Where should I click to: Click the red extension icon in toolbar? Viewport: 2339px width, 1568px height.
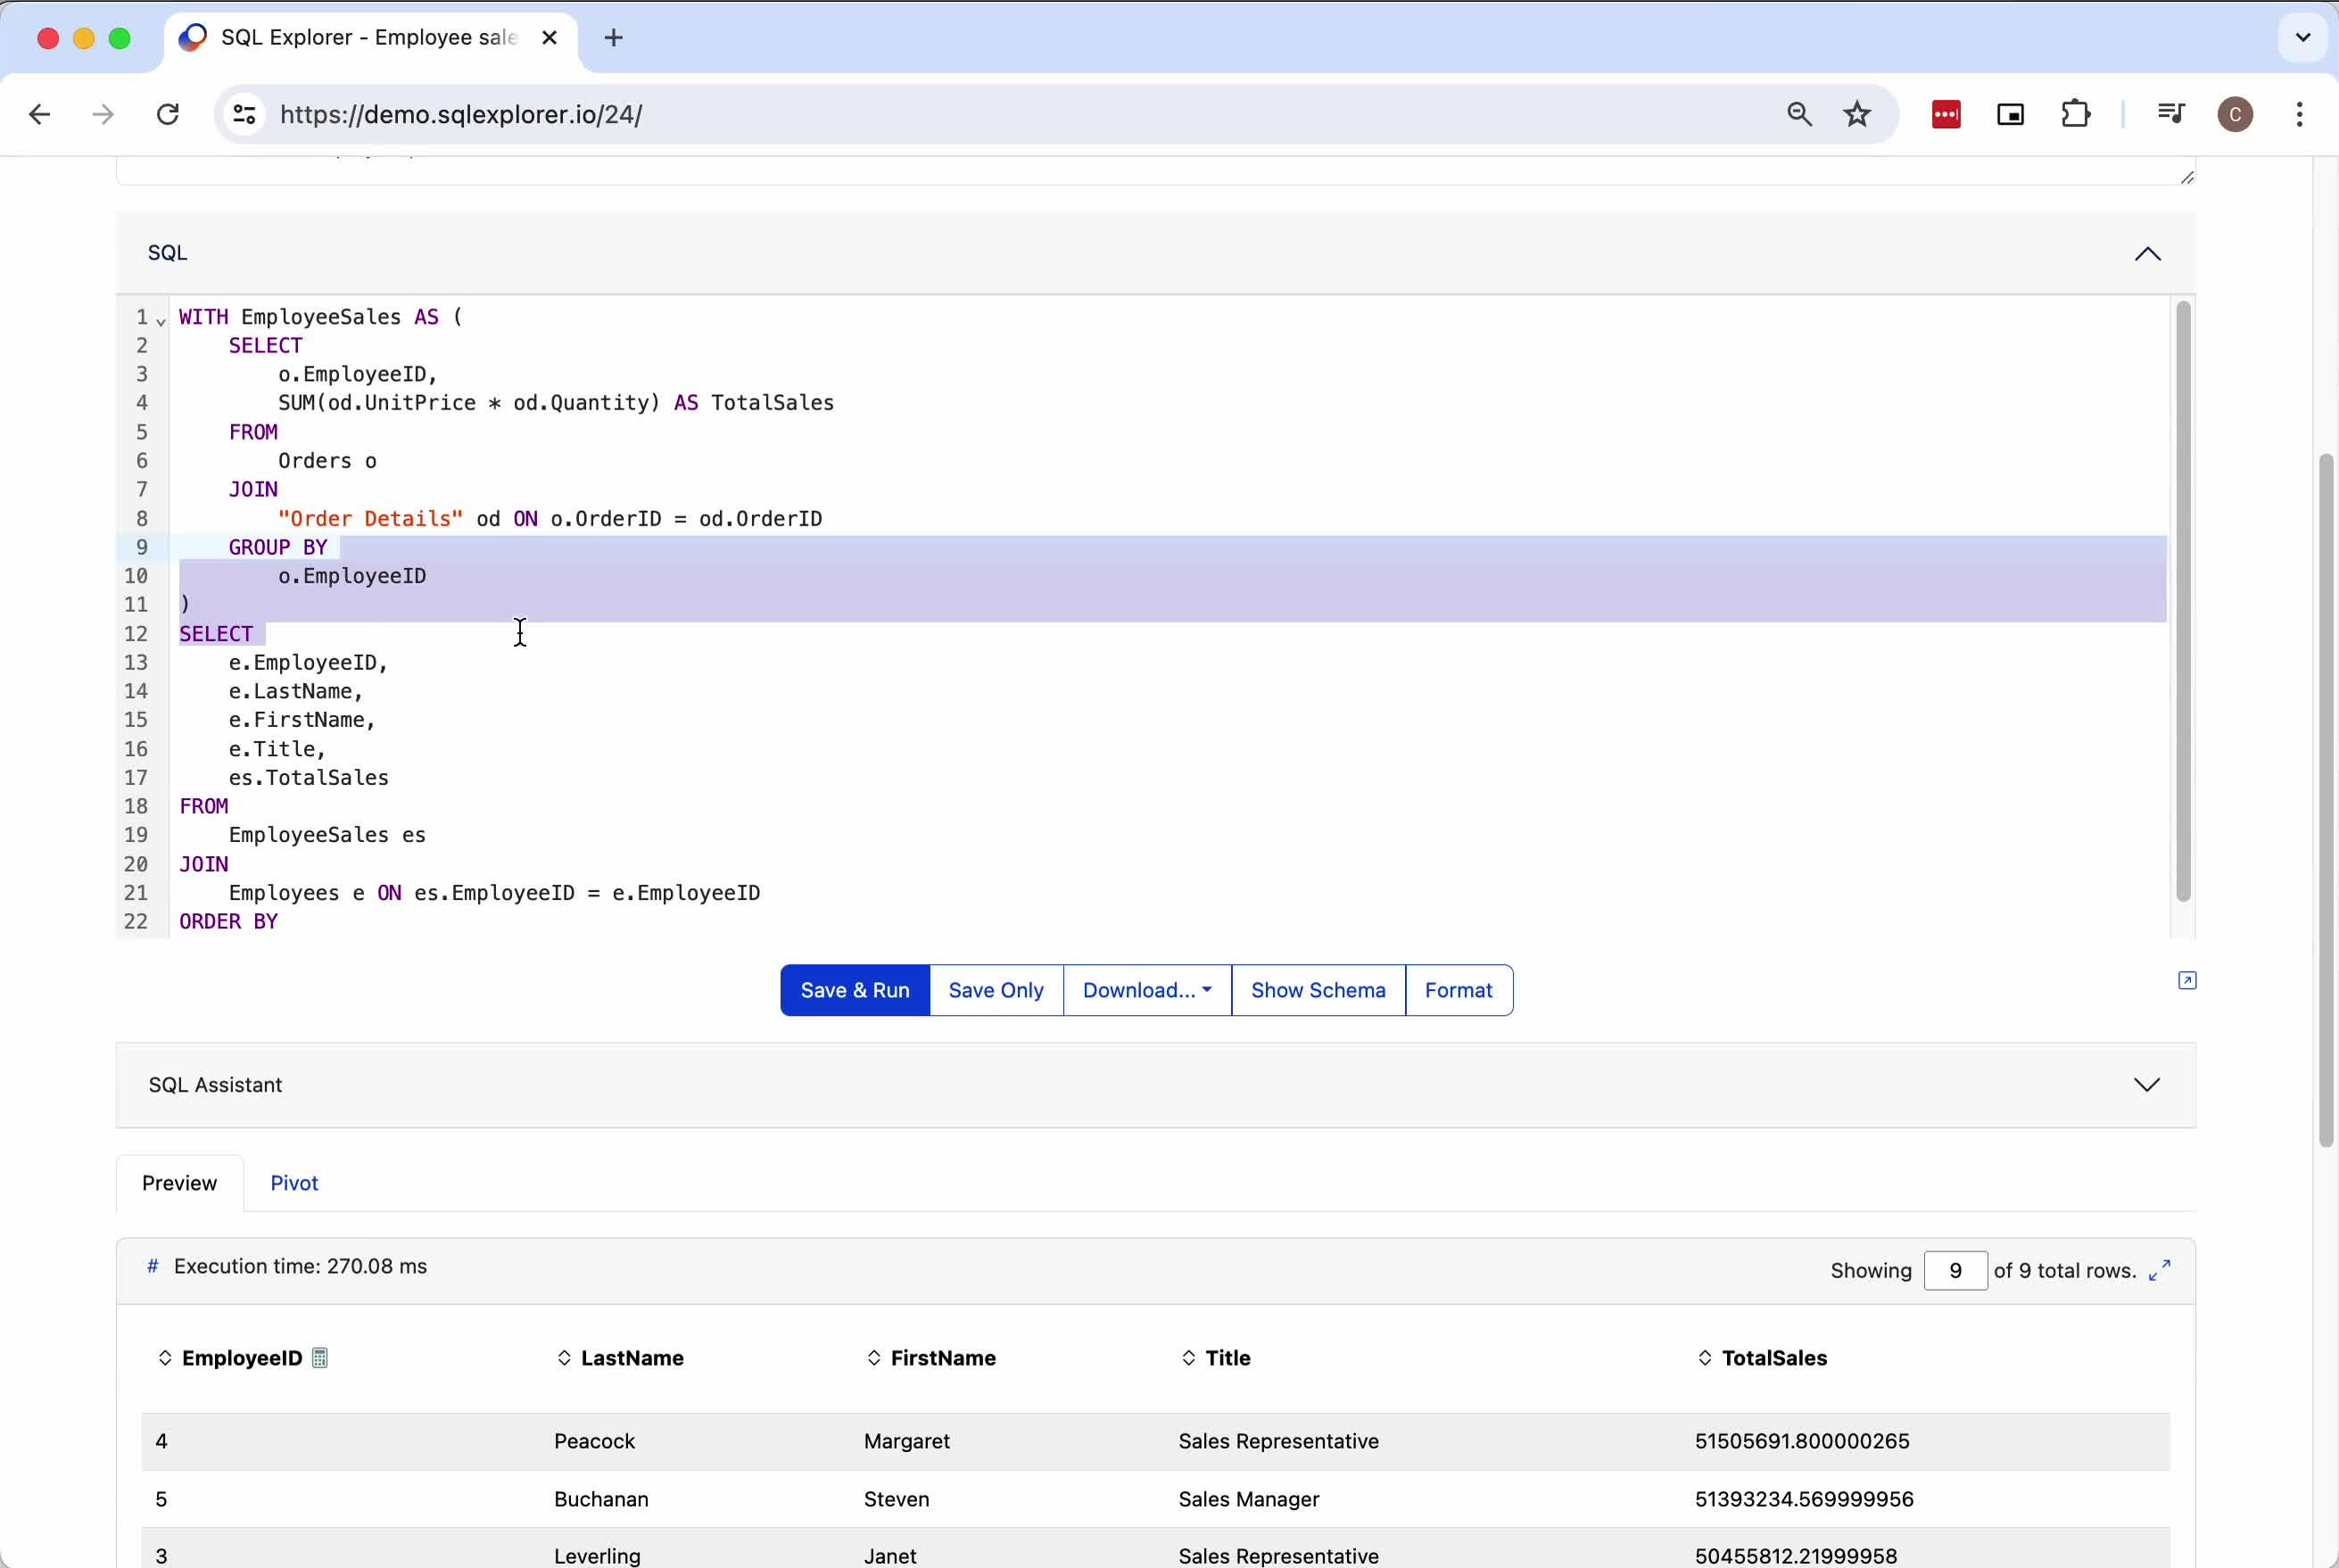[x=1945, y=115]
